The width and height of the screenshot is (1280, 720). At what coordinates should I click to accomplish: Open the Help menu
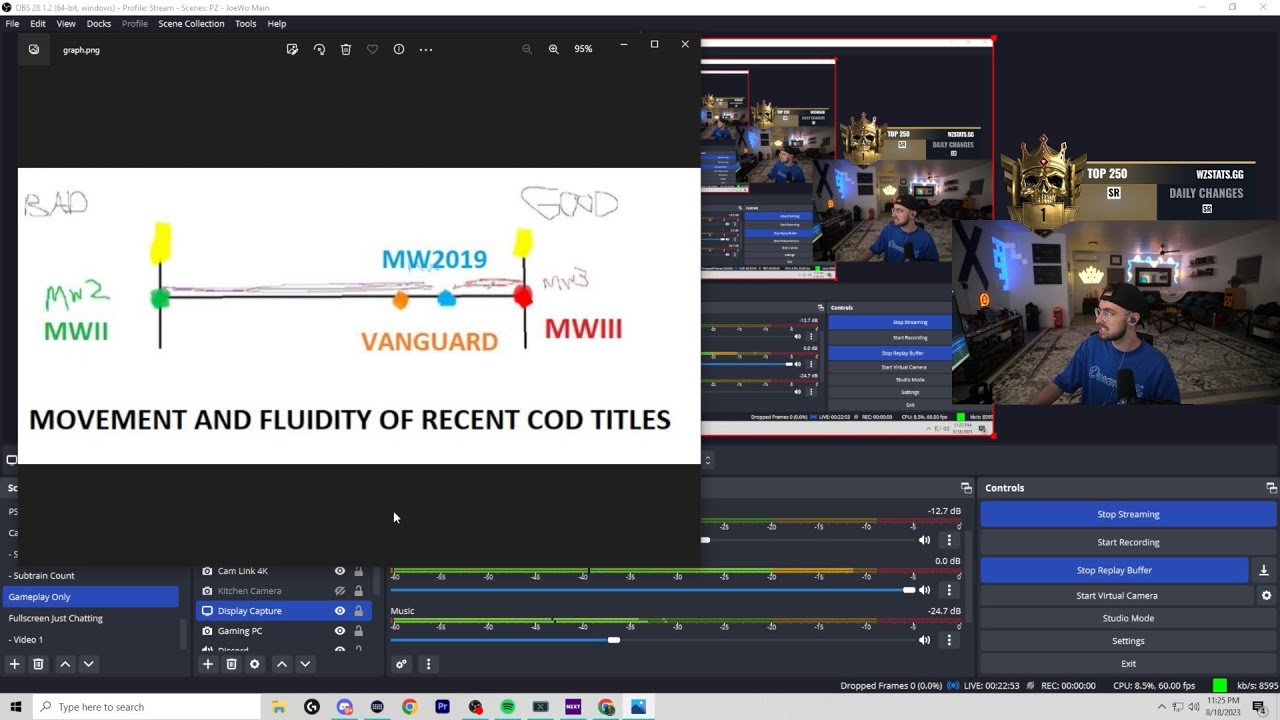point(277,23)
